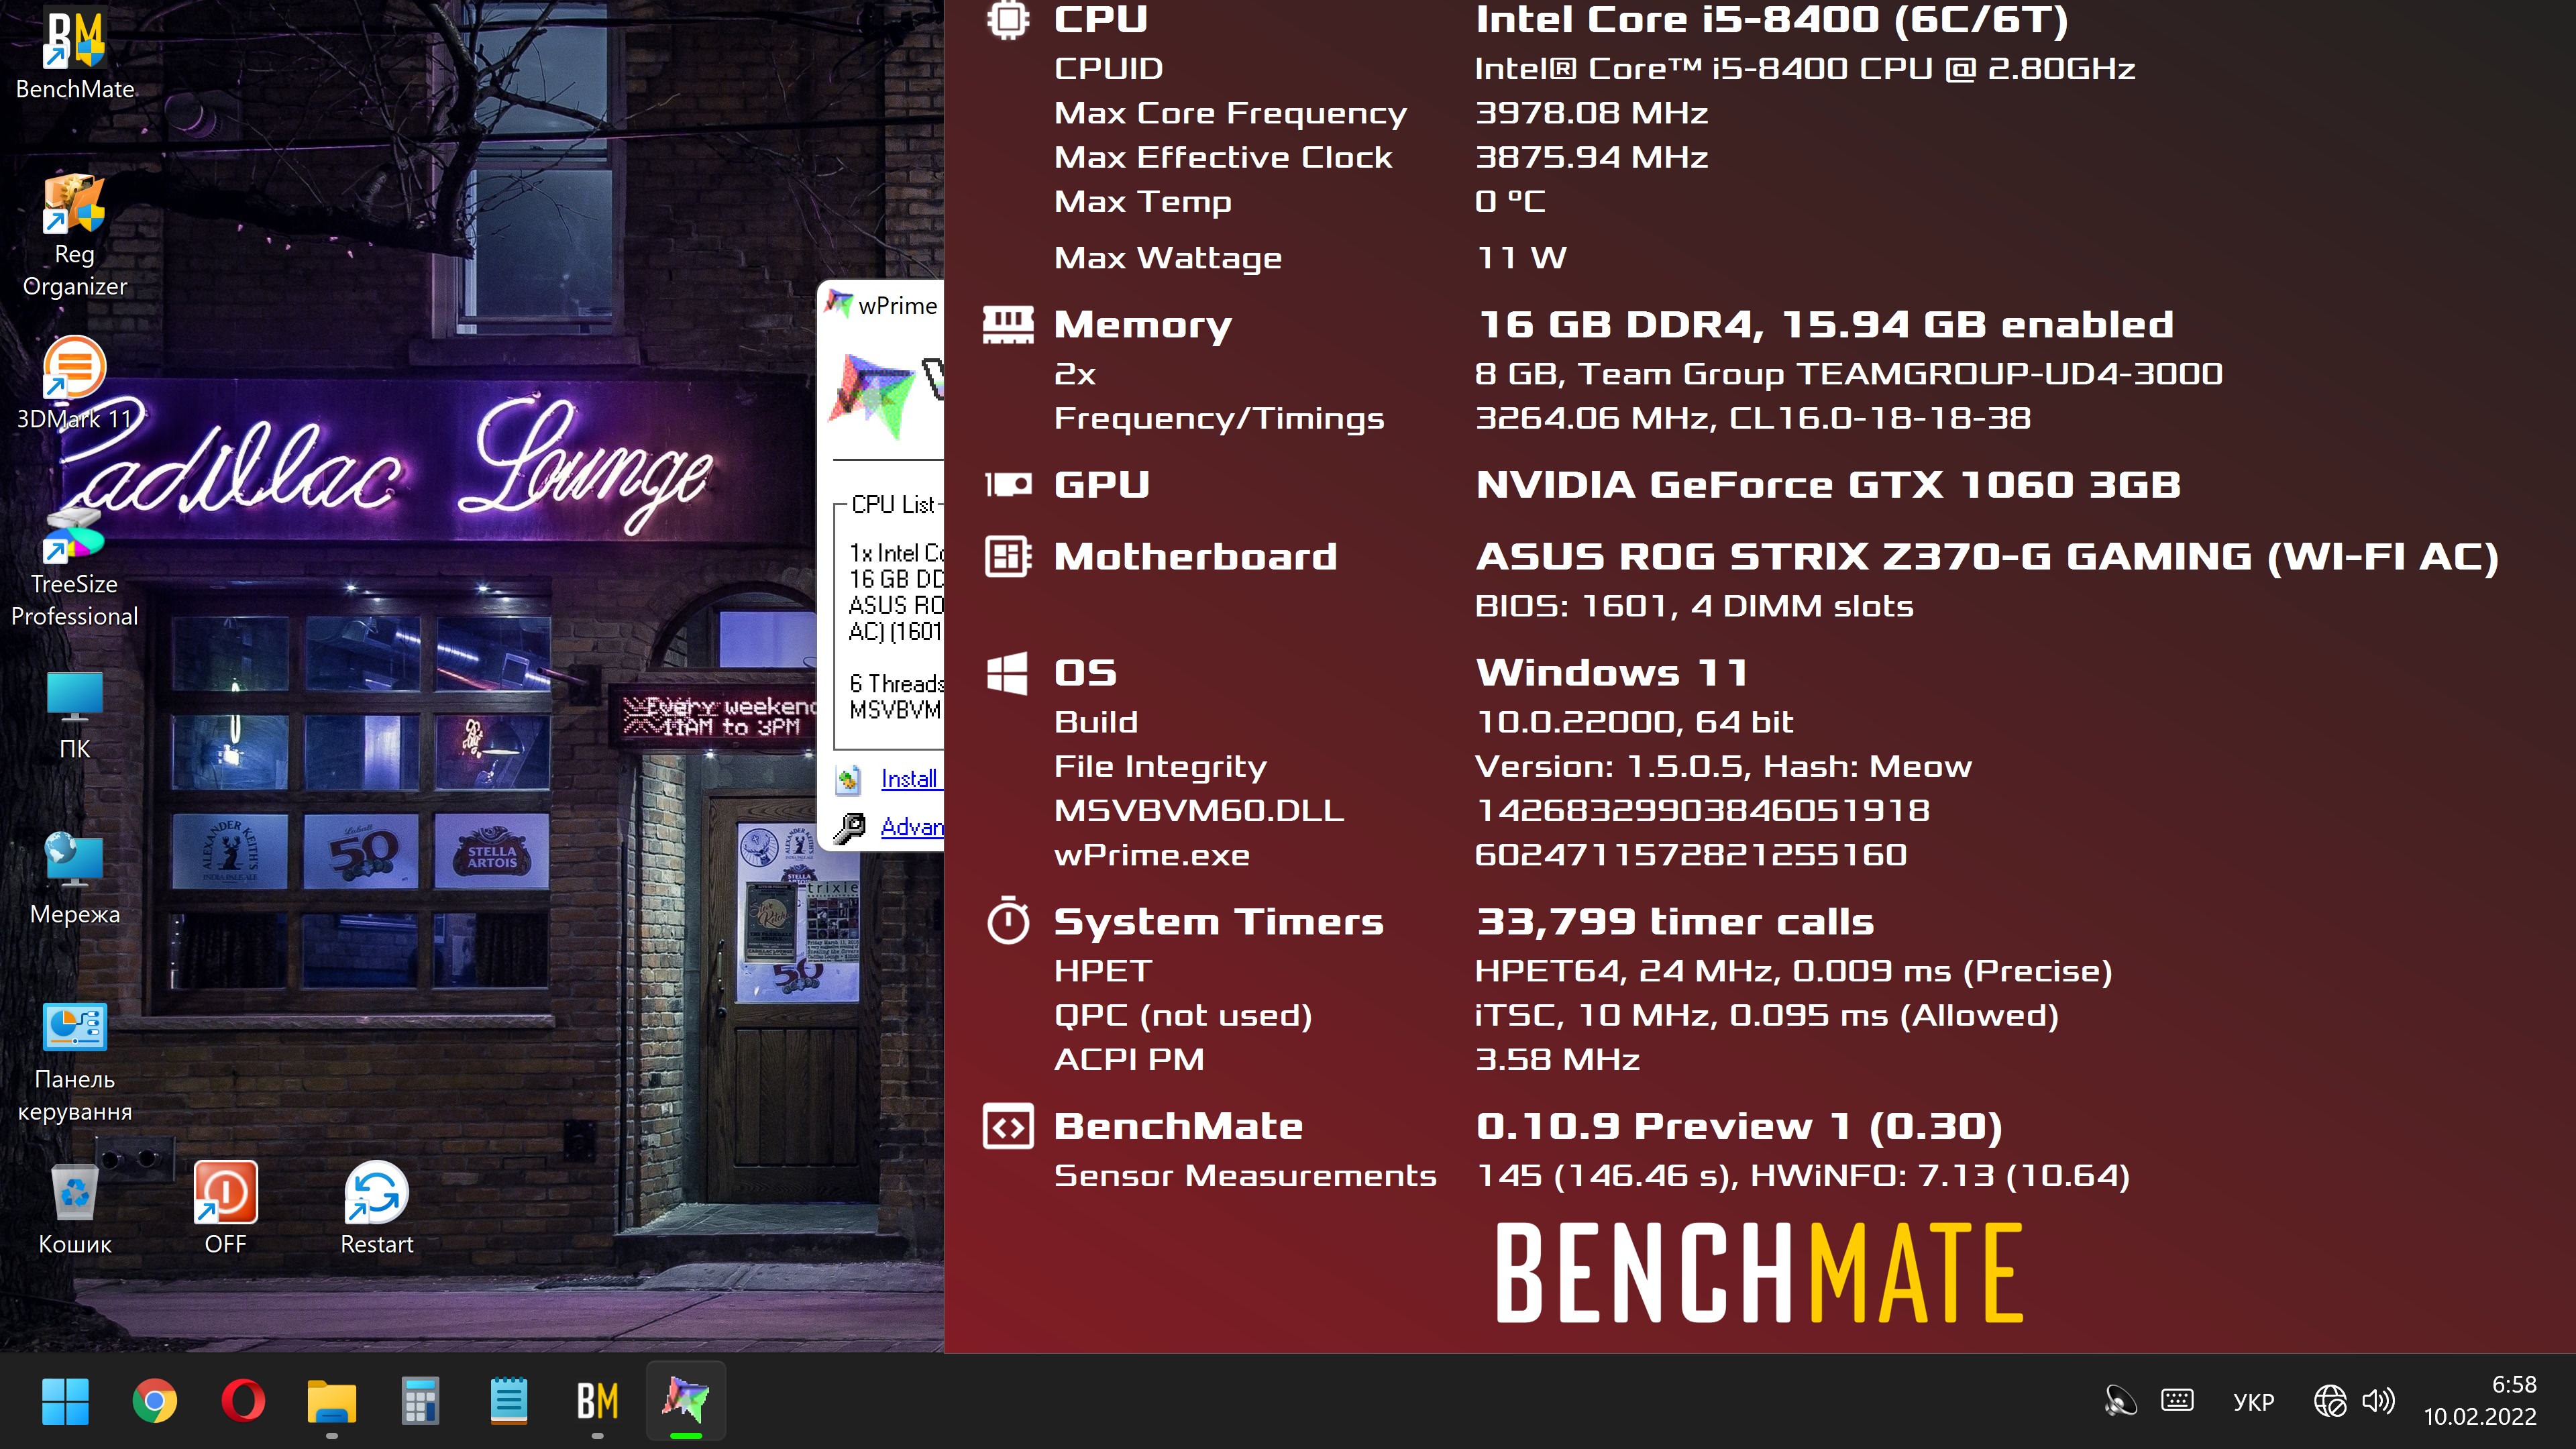This screenshot has width=2576, height=1449.
Task: Open the notepad app in taskbar
Action: coord(509,1401)
